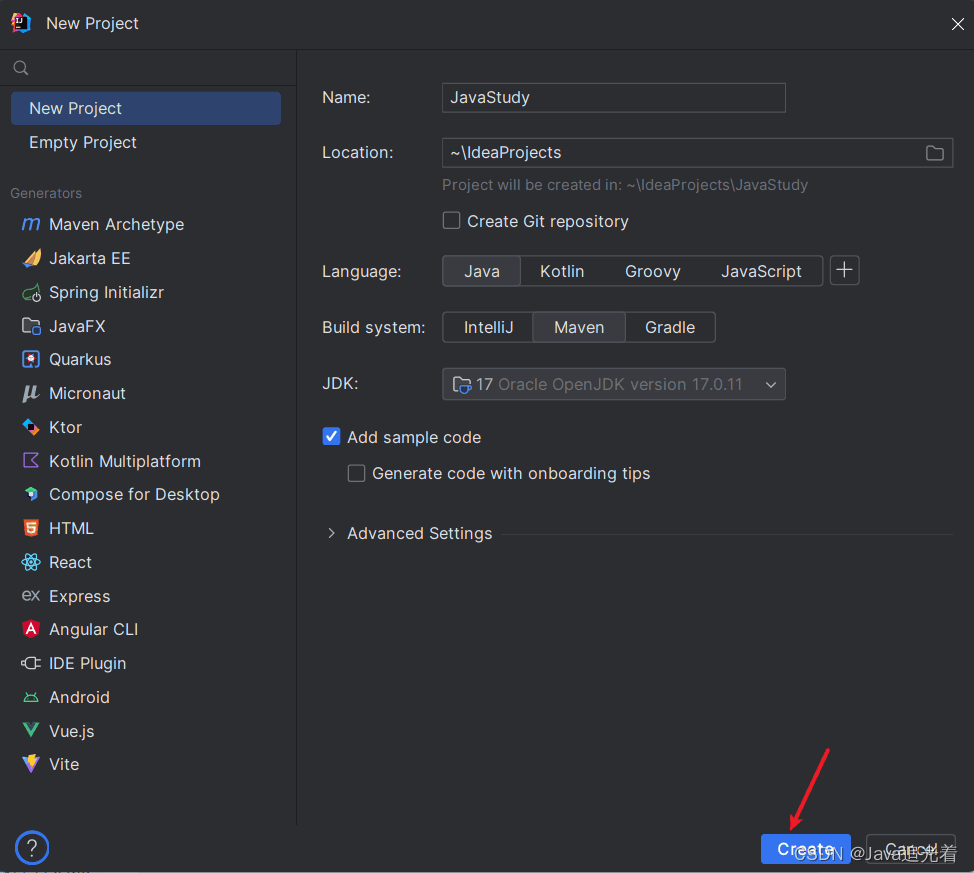
Task: Add another language with plus button
Action: 844,270
